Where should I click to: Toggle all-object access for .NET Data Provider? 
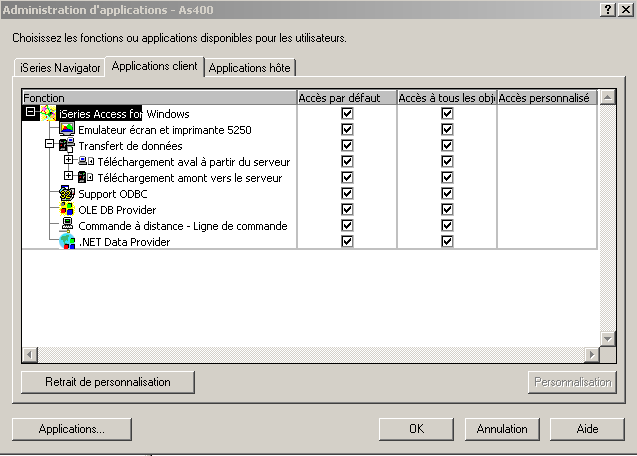click(447, 241)
